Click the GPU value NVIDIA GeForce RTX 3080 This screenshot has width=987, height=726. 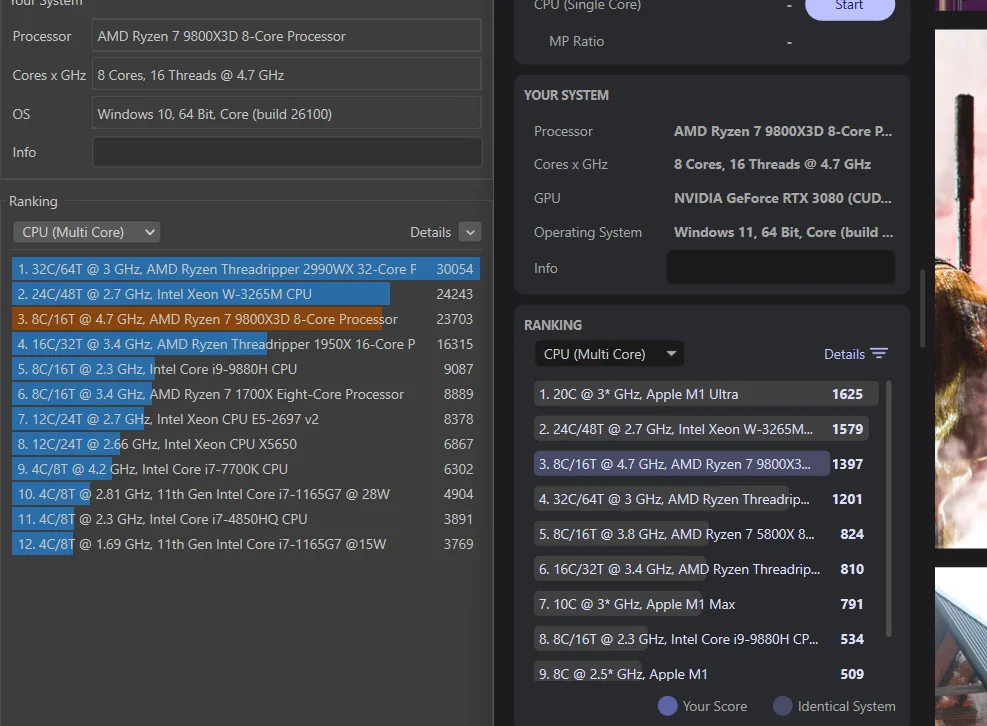click(x=782, y=198)
